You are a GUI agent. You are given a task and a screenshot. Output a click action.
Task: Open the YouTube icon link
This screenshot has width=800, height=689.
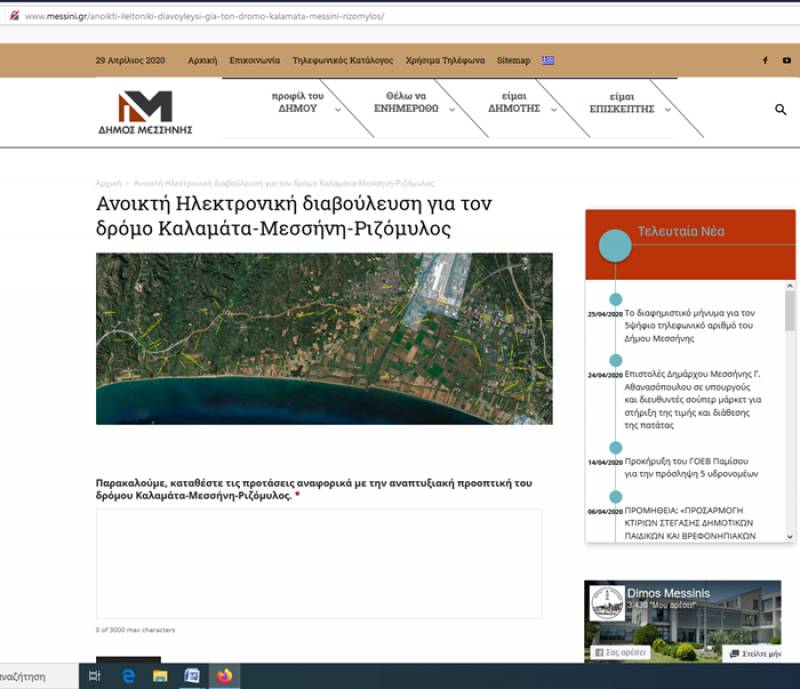pyautogui.click(x=787, y=60)
